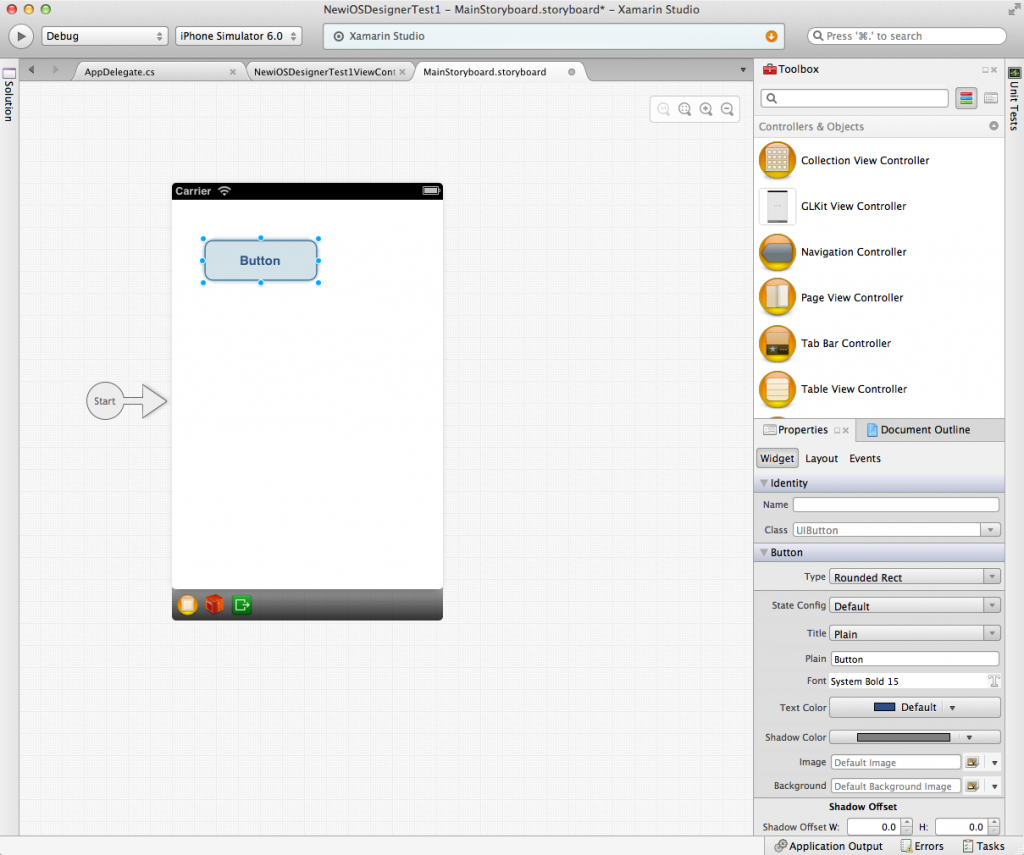This screenshot has width=1024, height=855.
Task: Open the iPhone Simulator 6.0 target dropdown
Action: [238, 36]
